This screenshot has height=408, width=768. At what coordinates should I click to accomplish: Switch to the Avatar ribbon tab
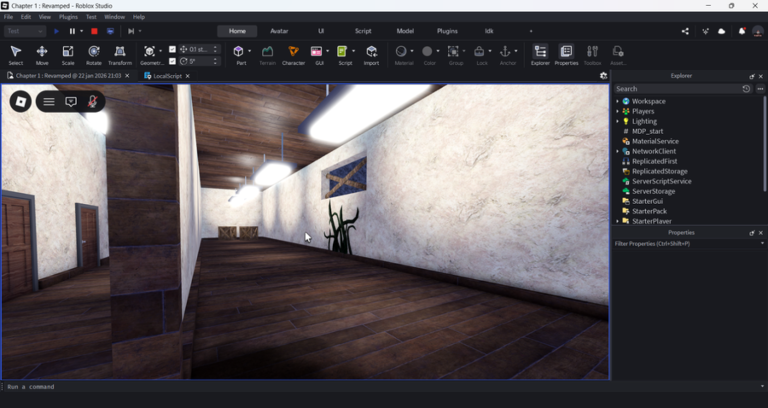pos(279,31)
